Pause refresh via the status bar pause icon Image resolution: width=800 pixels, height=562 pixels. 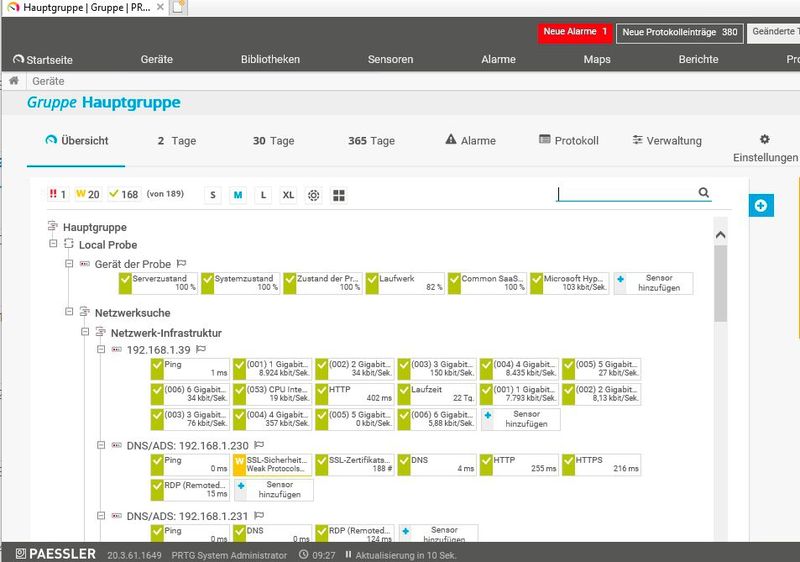[x=348, y=554]
